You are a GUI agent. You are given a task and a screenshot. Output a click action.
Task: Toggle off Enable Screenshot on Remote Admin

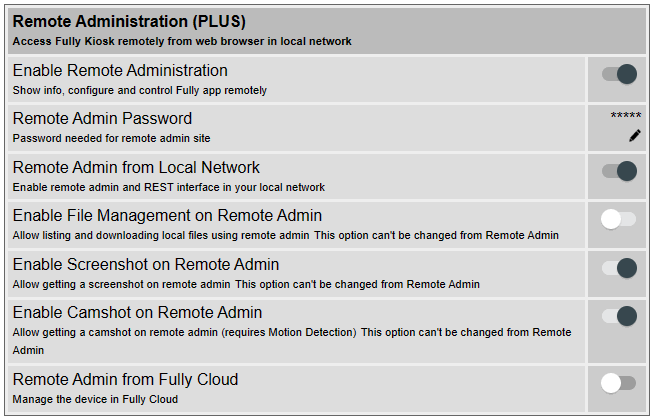(619, 268)
